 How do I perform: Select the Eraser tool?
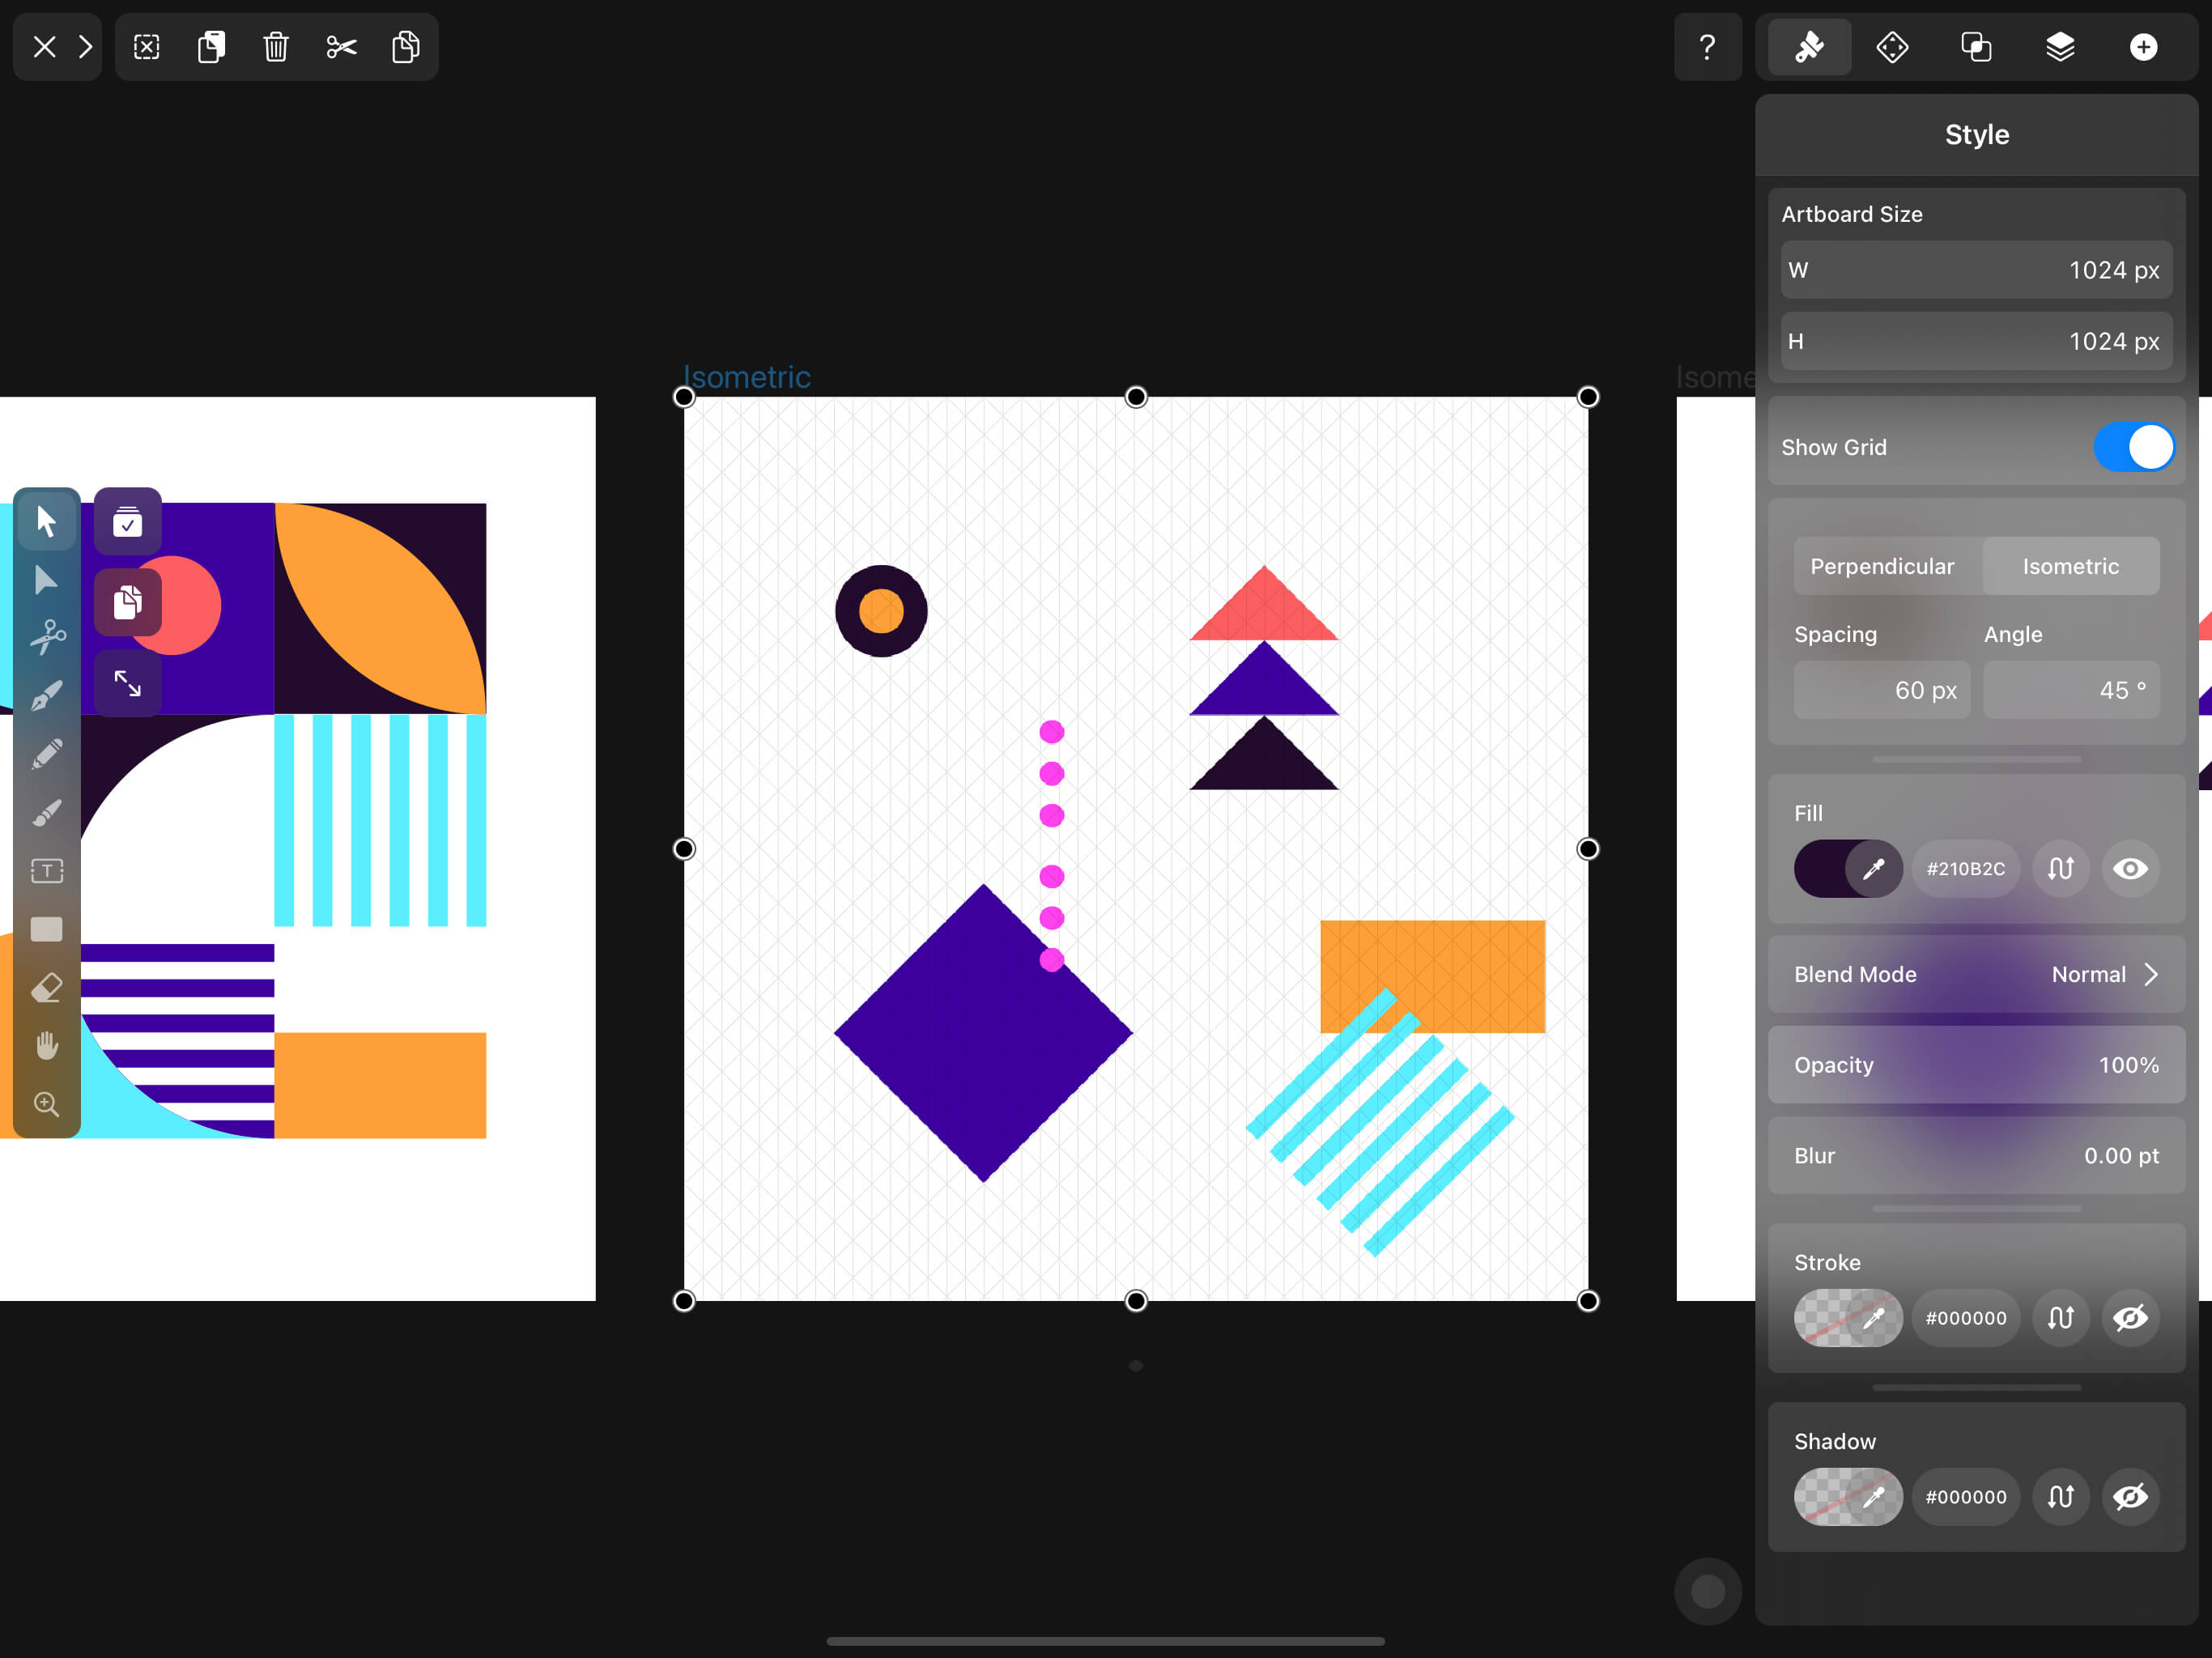(46, 988)
